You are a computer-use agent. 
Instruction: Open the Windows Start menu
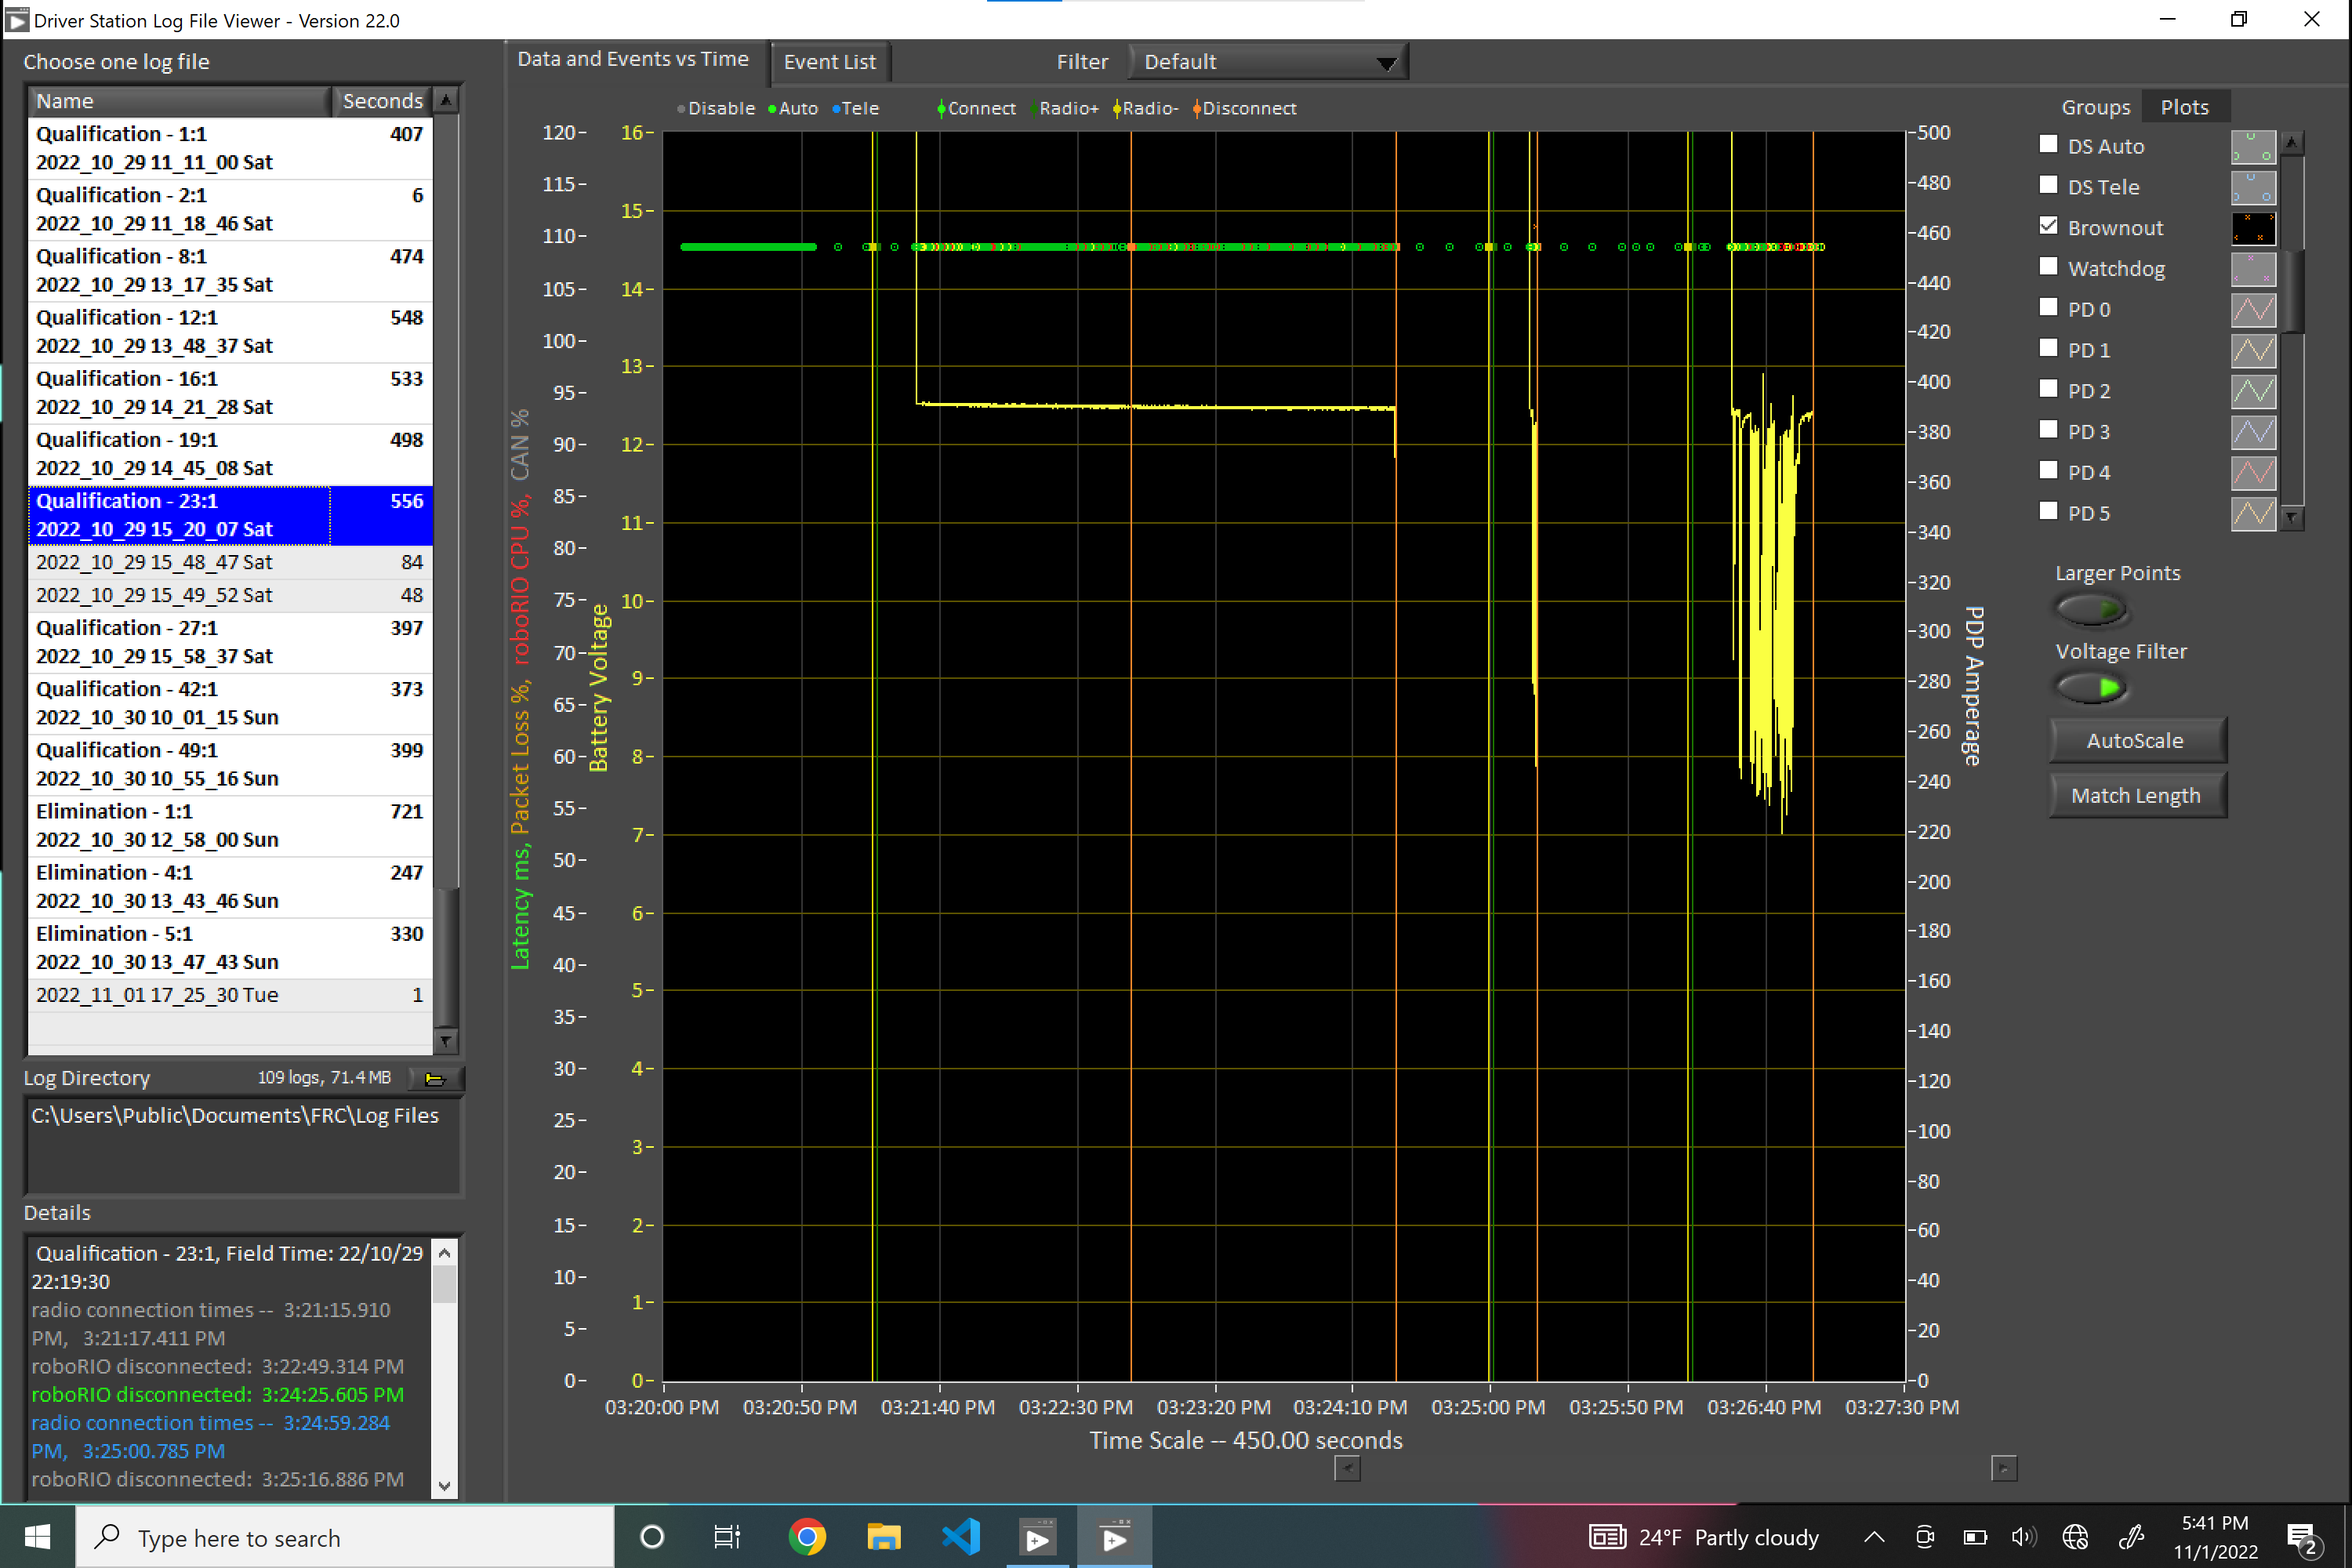37,1537
